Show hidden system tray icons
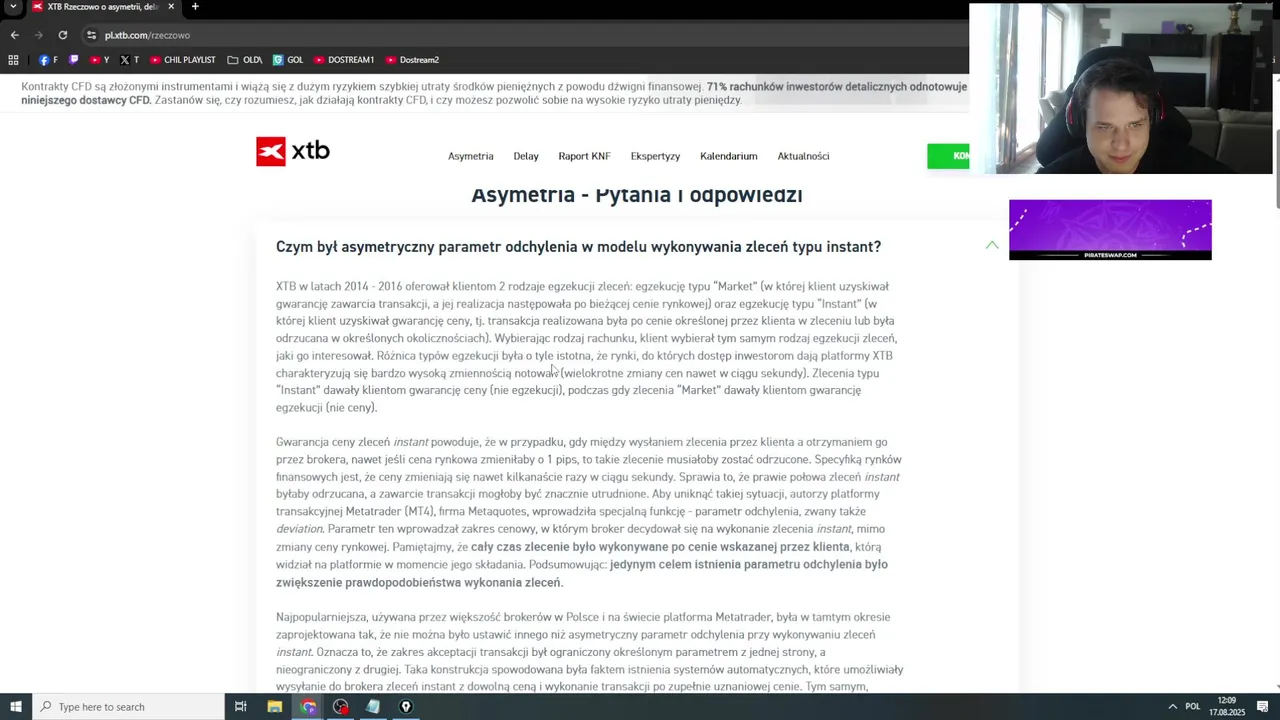 [x=1173, y=707]
